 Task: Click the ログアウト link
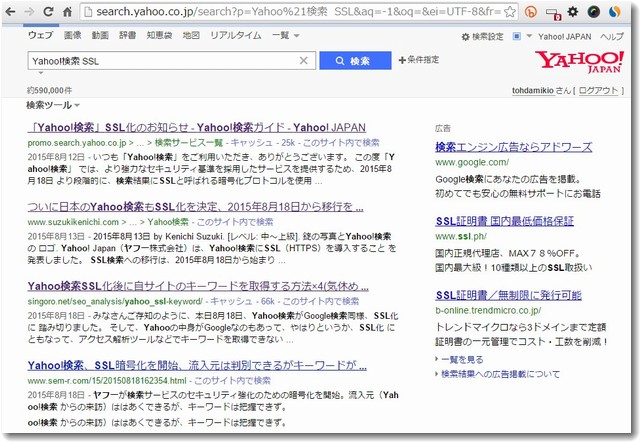(x=598, y=91)
